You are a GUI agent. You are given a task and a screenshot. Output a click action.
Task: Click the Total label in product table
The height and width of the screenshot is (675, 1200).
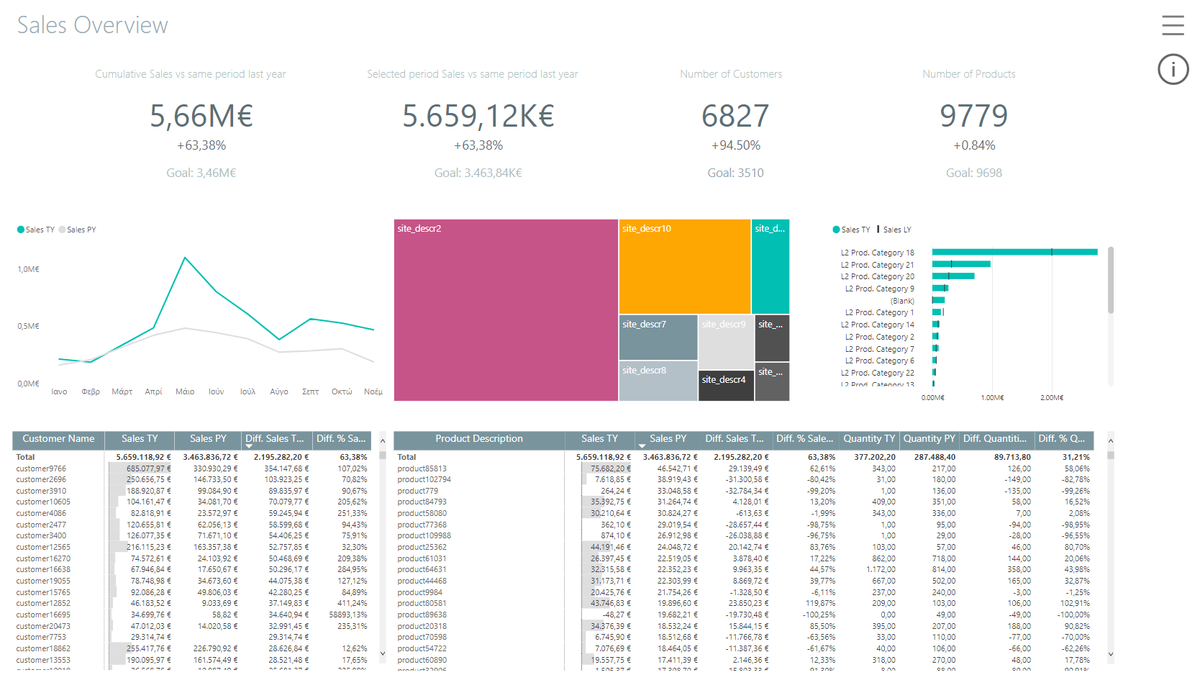pyautogui.click(x=406, y=456)
